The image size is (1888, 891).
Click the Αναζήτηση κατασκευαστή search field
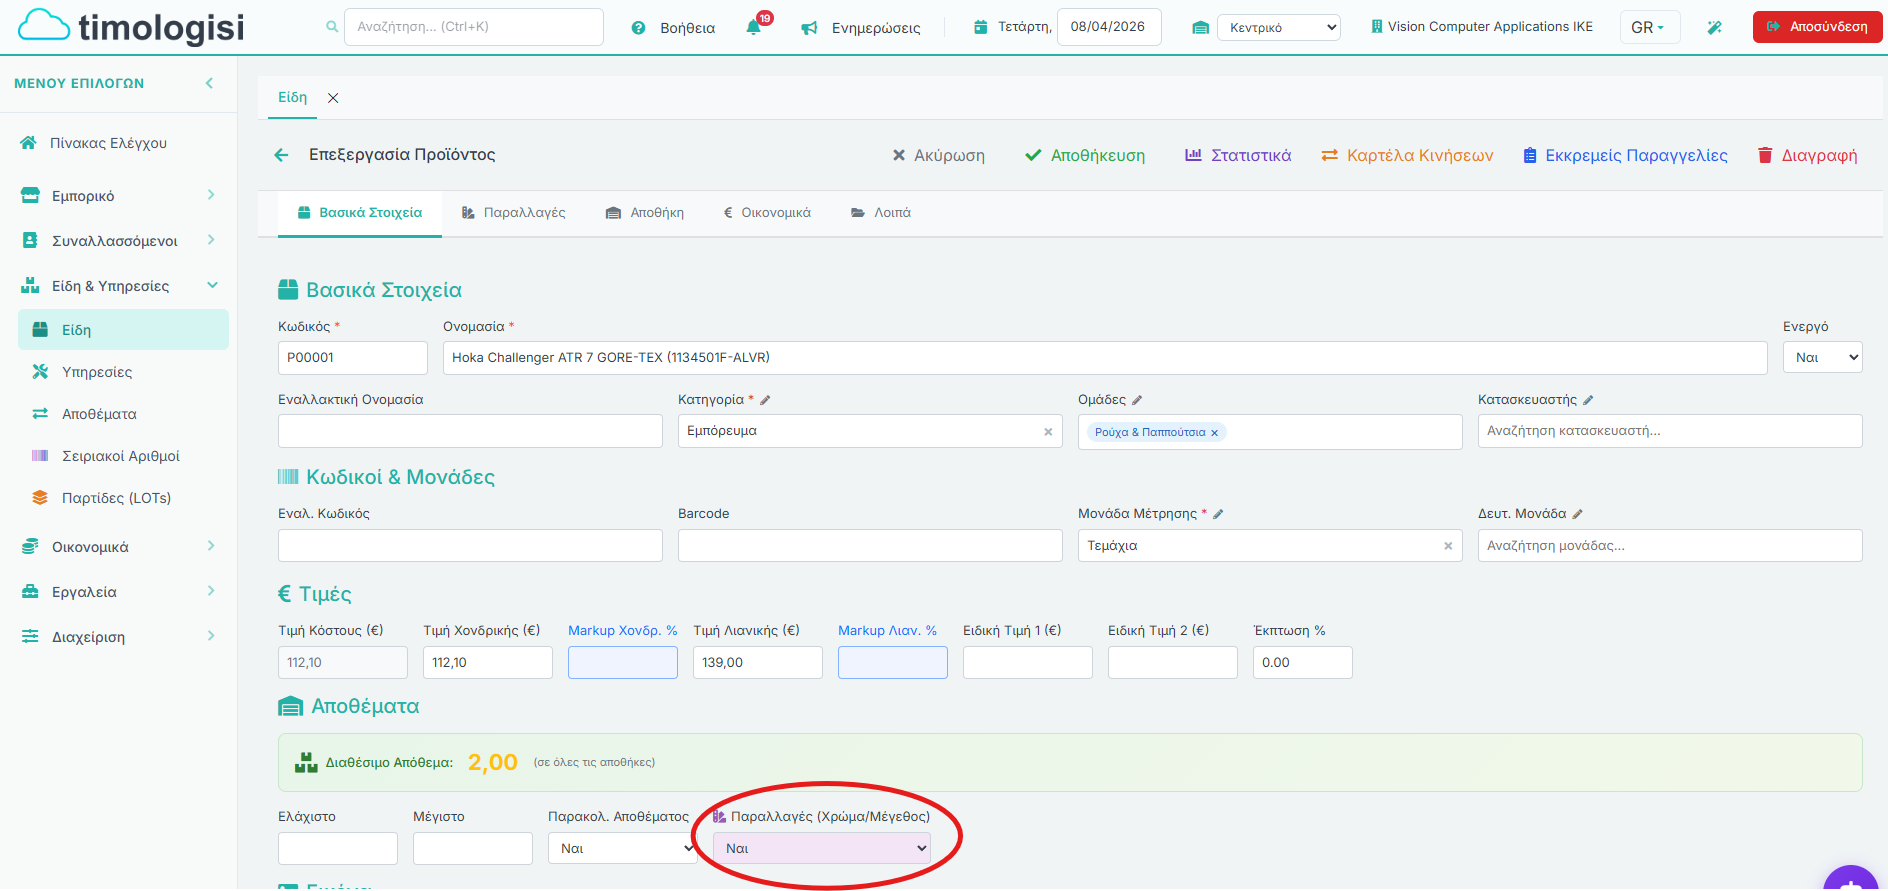pyautogui.click(x=1670, y=431)
